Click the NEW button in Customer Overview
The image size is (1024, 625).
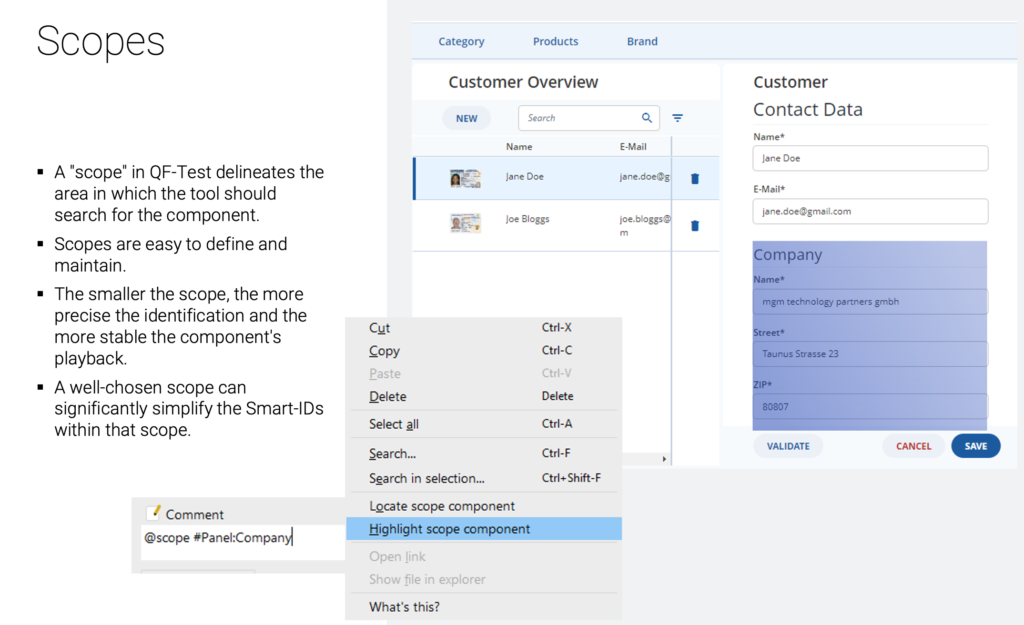(x=466, y=117)
